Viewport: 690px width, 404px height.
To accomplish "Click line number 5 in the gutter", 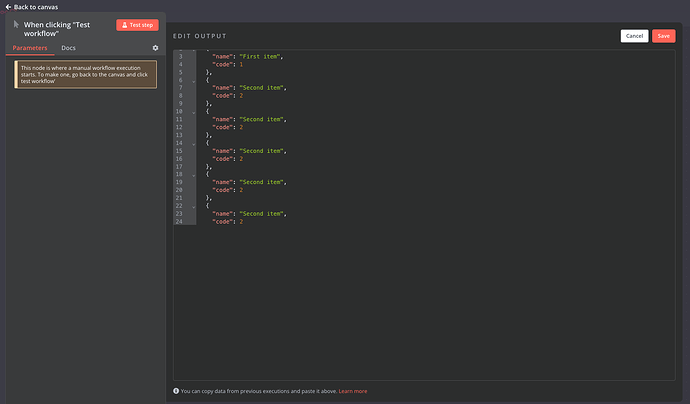I will coord(180,73).
